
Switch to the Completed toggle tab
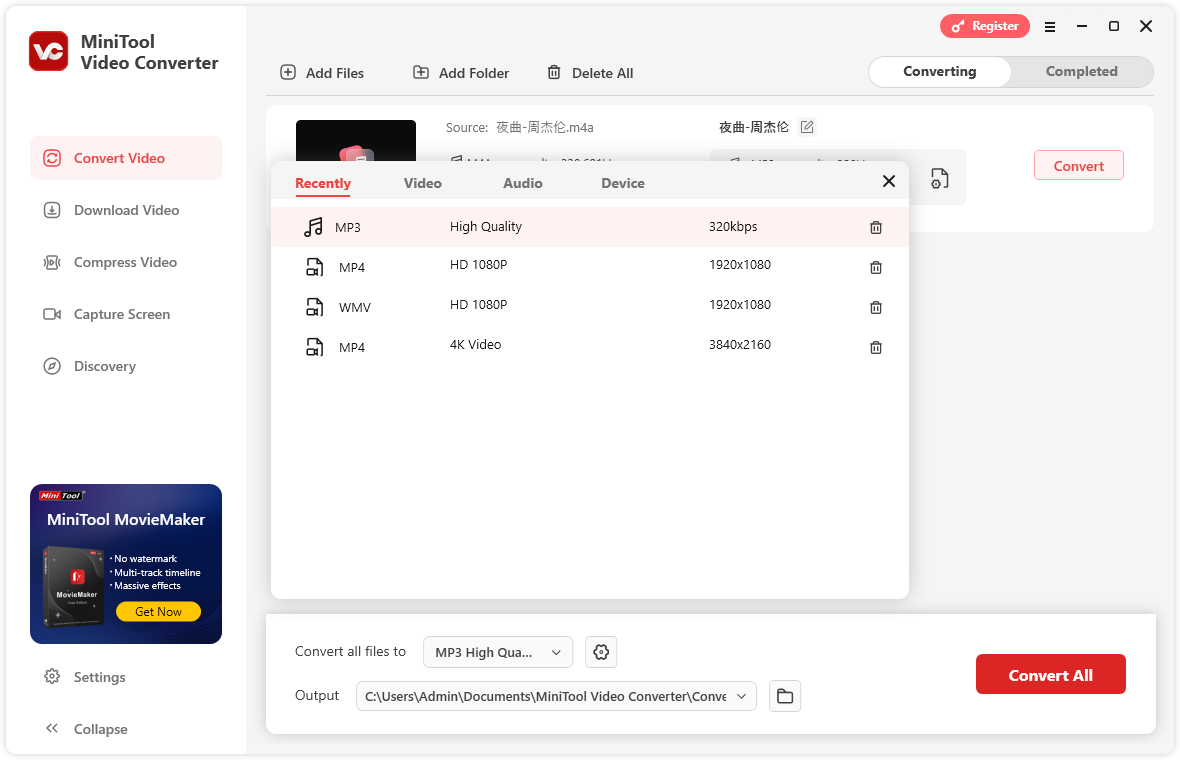1081,72
